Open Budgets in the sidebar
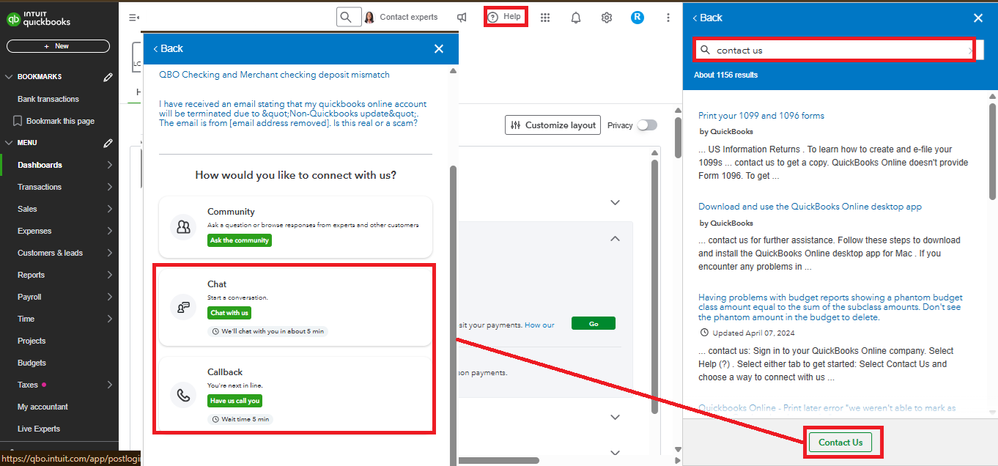 coord(32,363)
